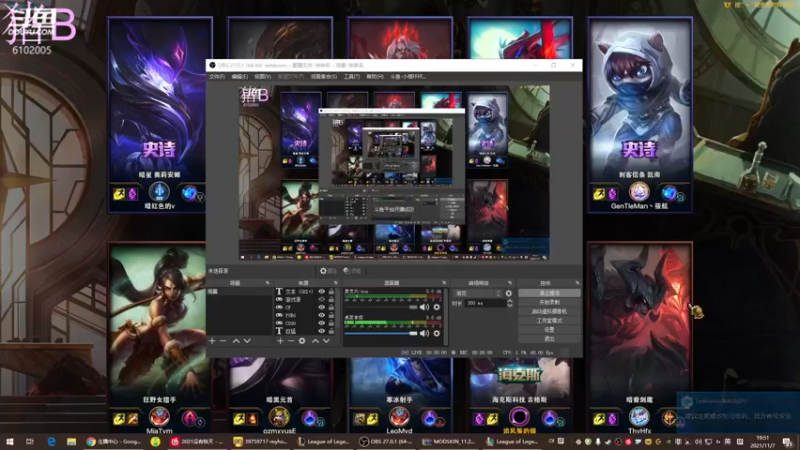
Task: Pop out the Audio Mixer dock panel
Action: [x=444, y=283]
